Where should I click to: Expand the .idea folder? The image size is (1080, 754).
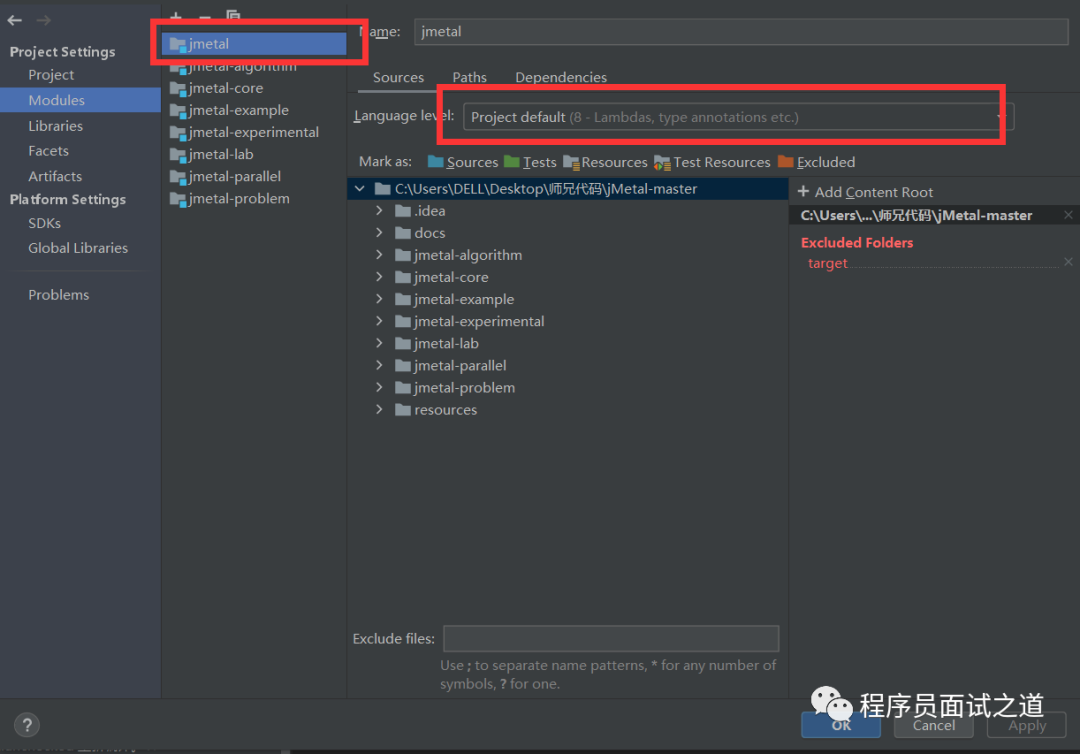(380, 211)
